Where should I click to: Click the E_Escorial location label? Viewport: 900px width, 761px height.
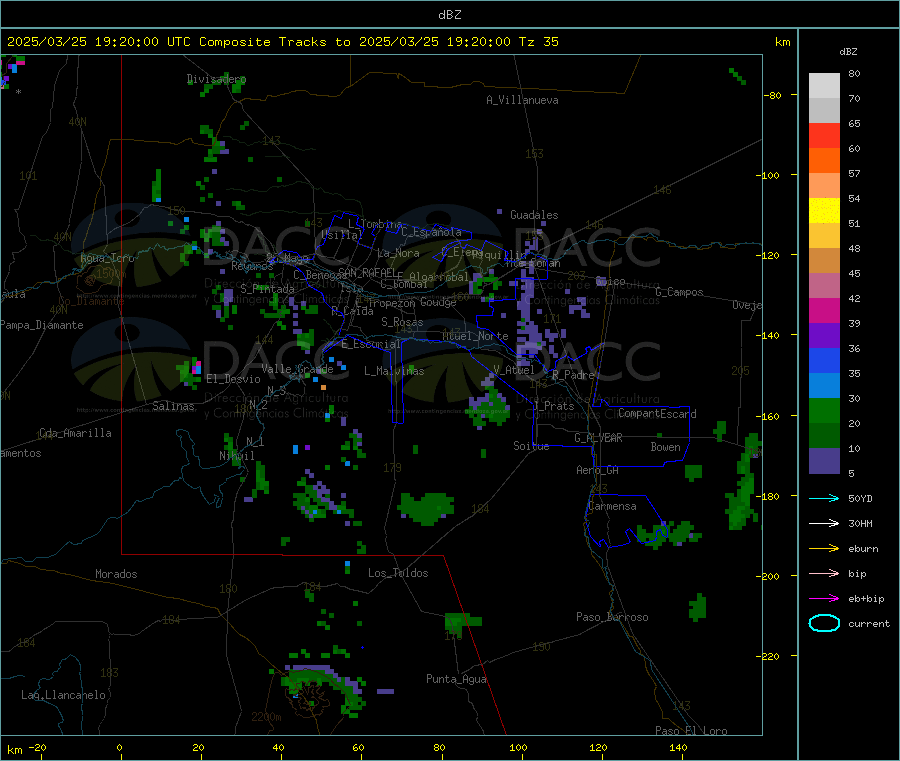pos(371,344)
